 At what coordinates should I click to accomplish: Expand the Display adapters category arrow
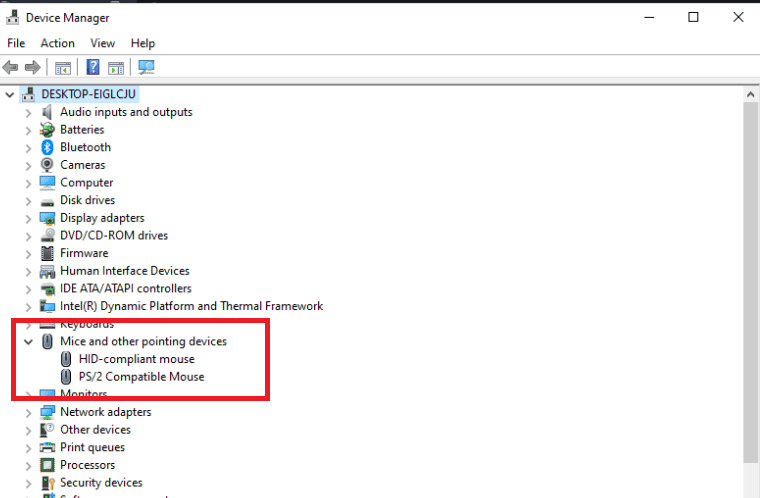coord(28,219)
